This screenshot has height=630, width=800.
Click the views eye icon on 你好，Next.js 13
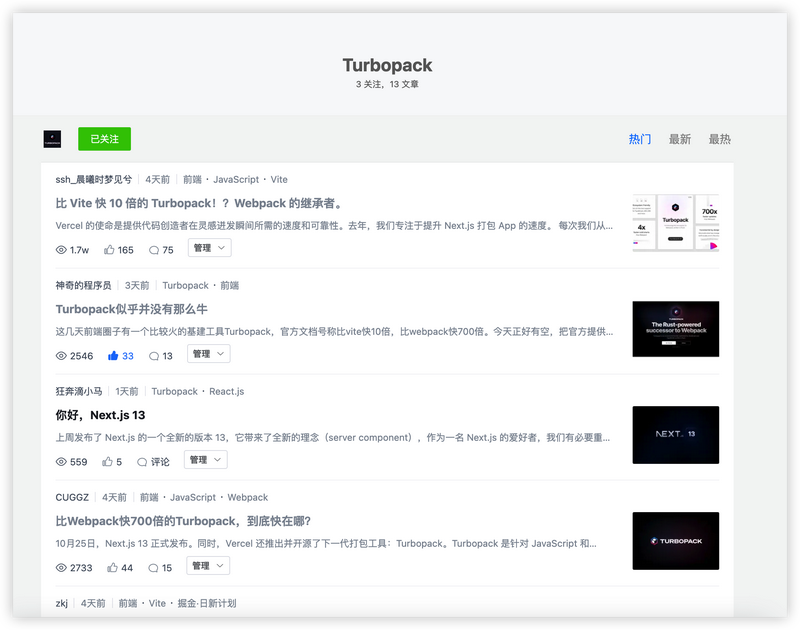click(60, 460)
